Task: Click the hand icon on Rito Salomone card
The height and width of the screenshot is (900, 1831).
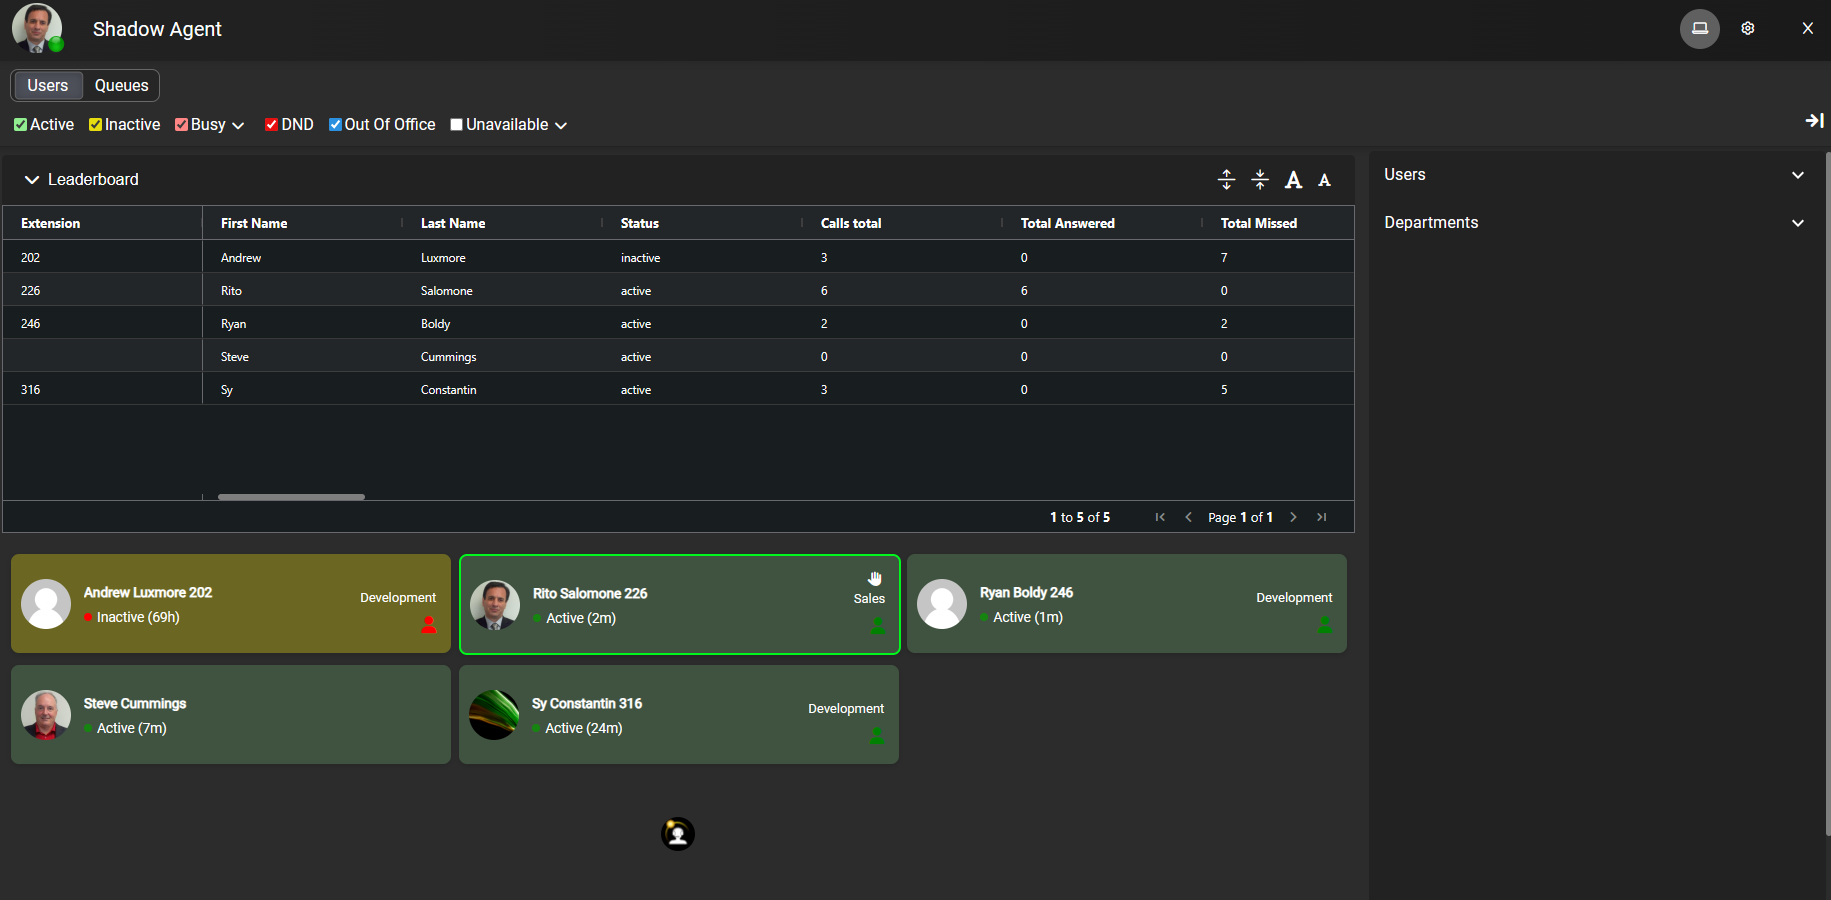Action: (x=875, y=578)
